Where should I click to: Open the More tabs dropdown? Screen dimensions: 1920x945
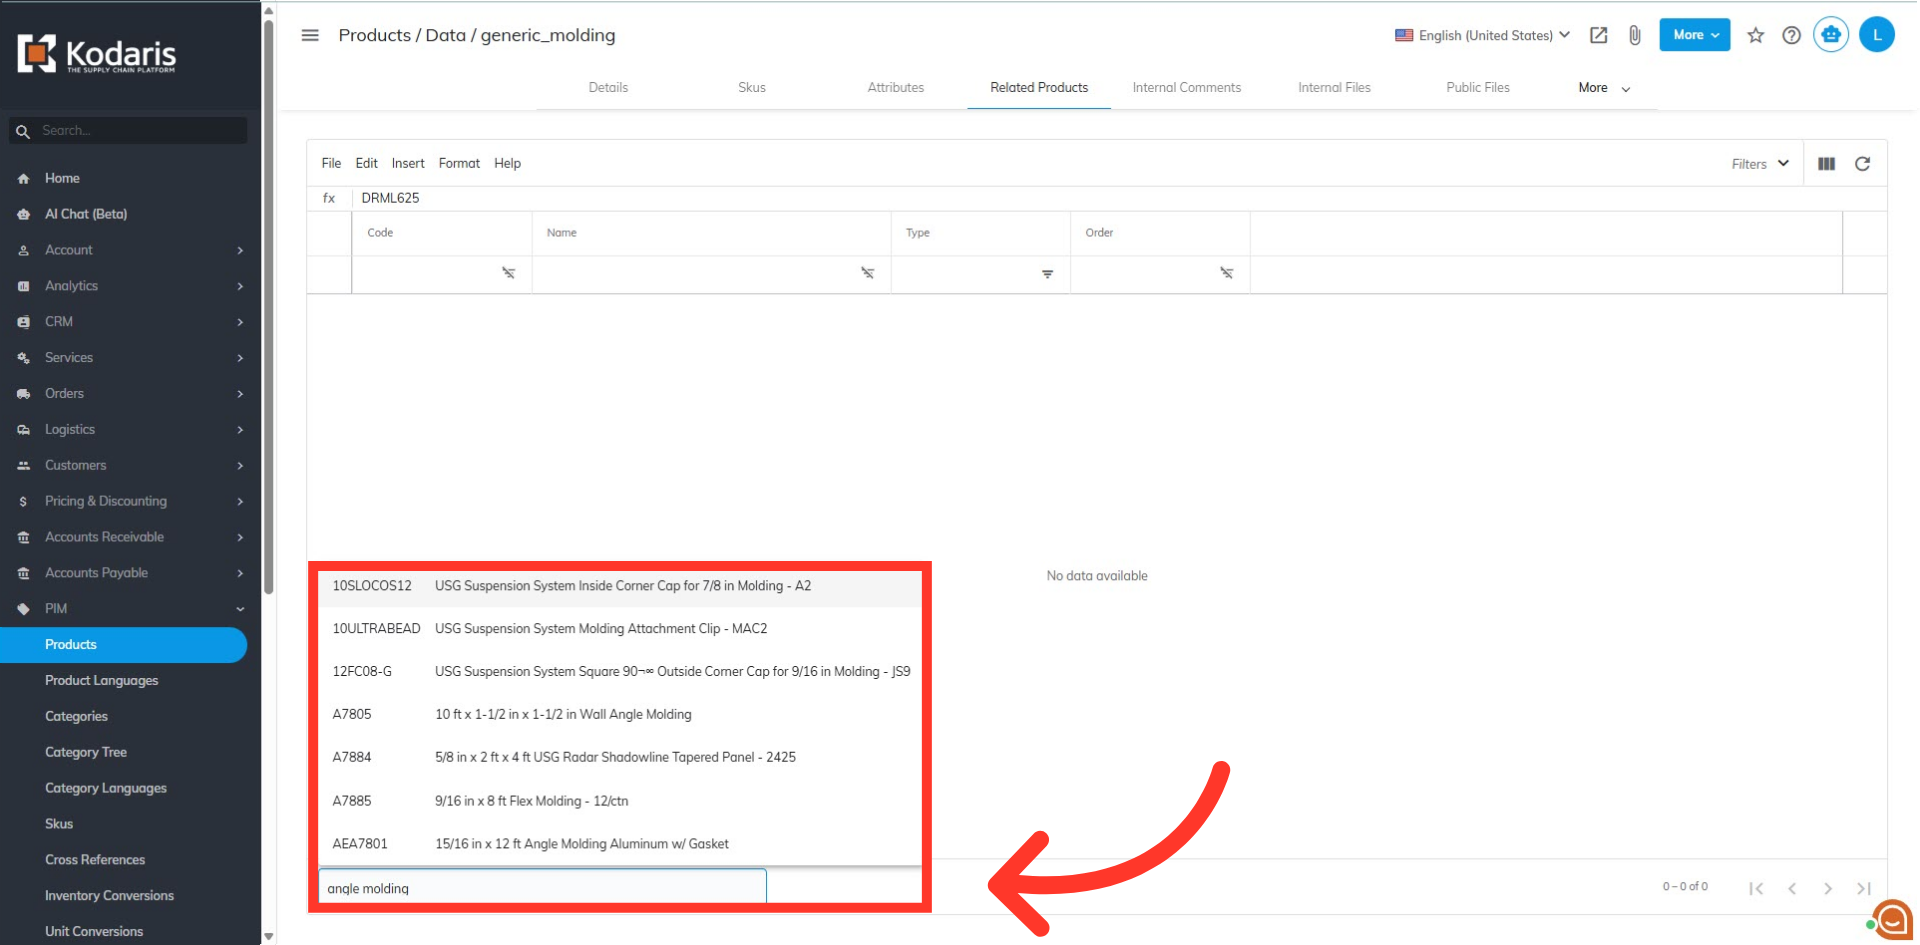[1604, 88]
